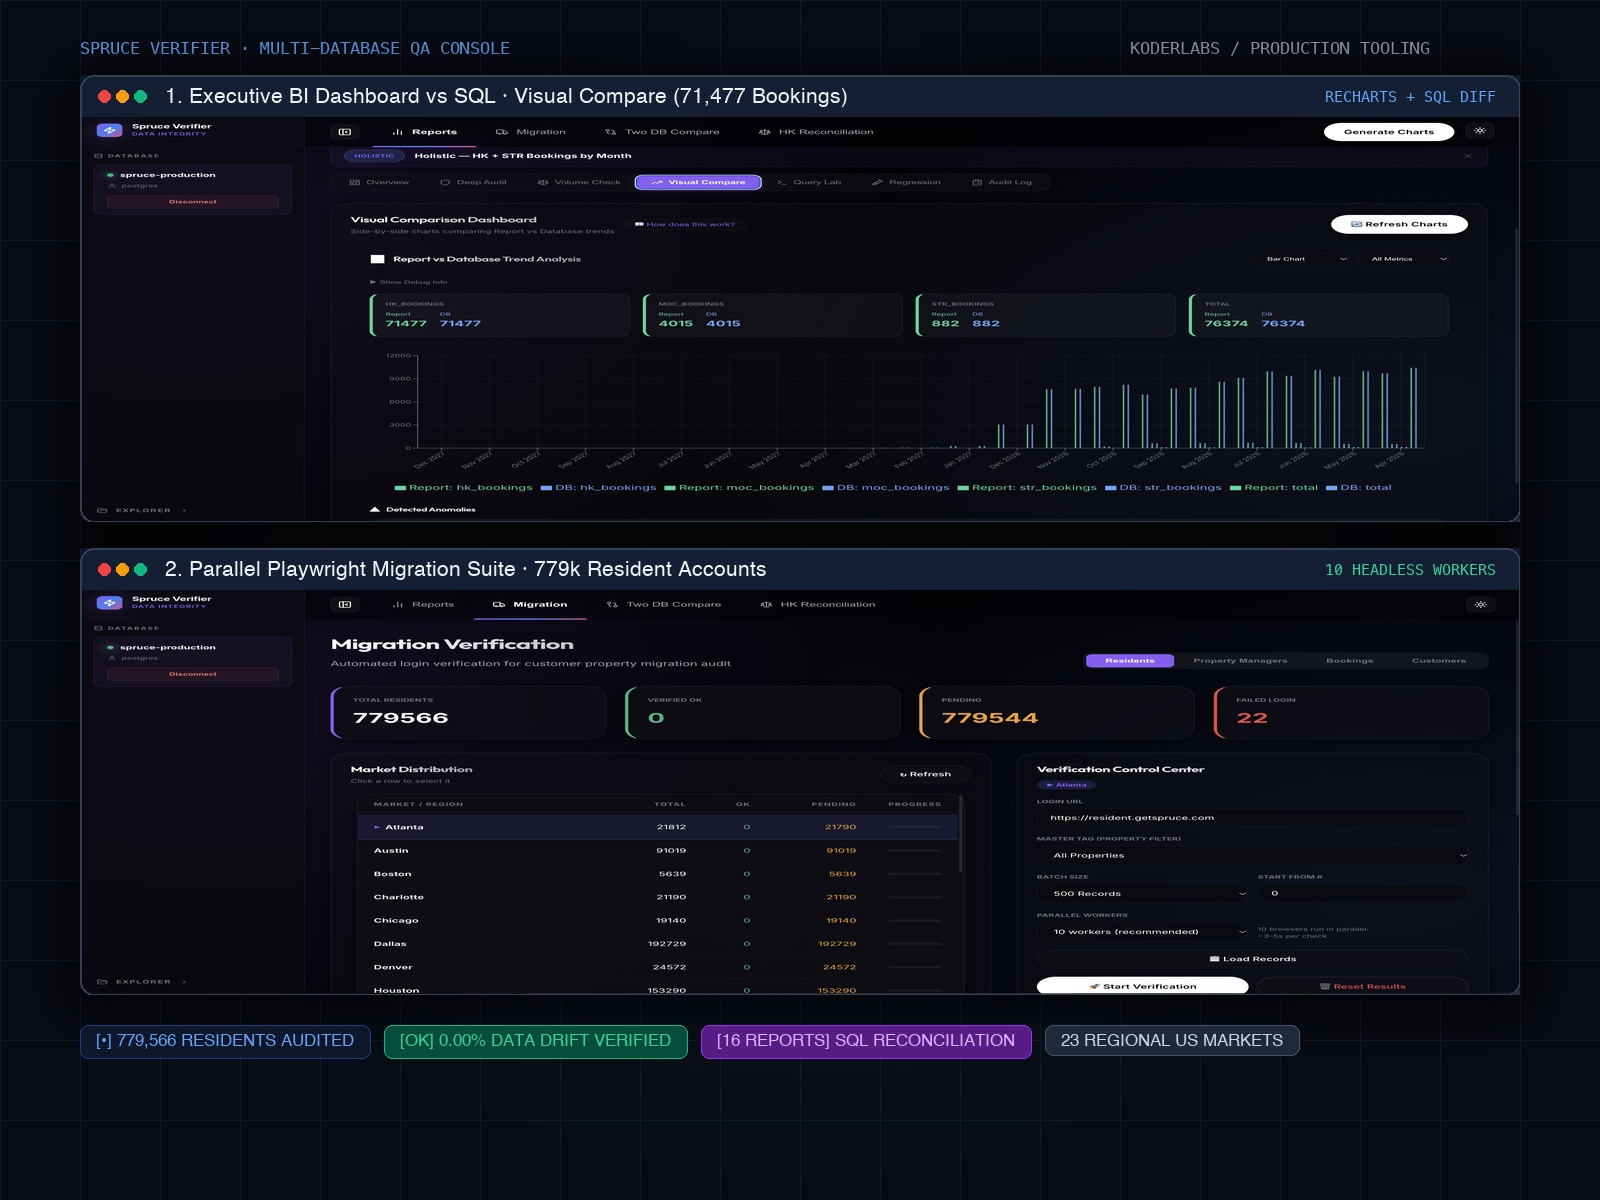Toggle DB: moc_bookings legend series
This screenshot has width=1600, height=1200.
coord(885,488)
